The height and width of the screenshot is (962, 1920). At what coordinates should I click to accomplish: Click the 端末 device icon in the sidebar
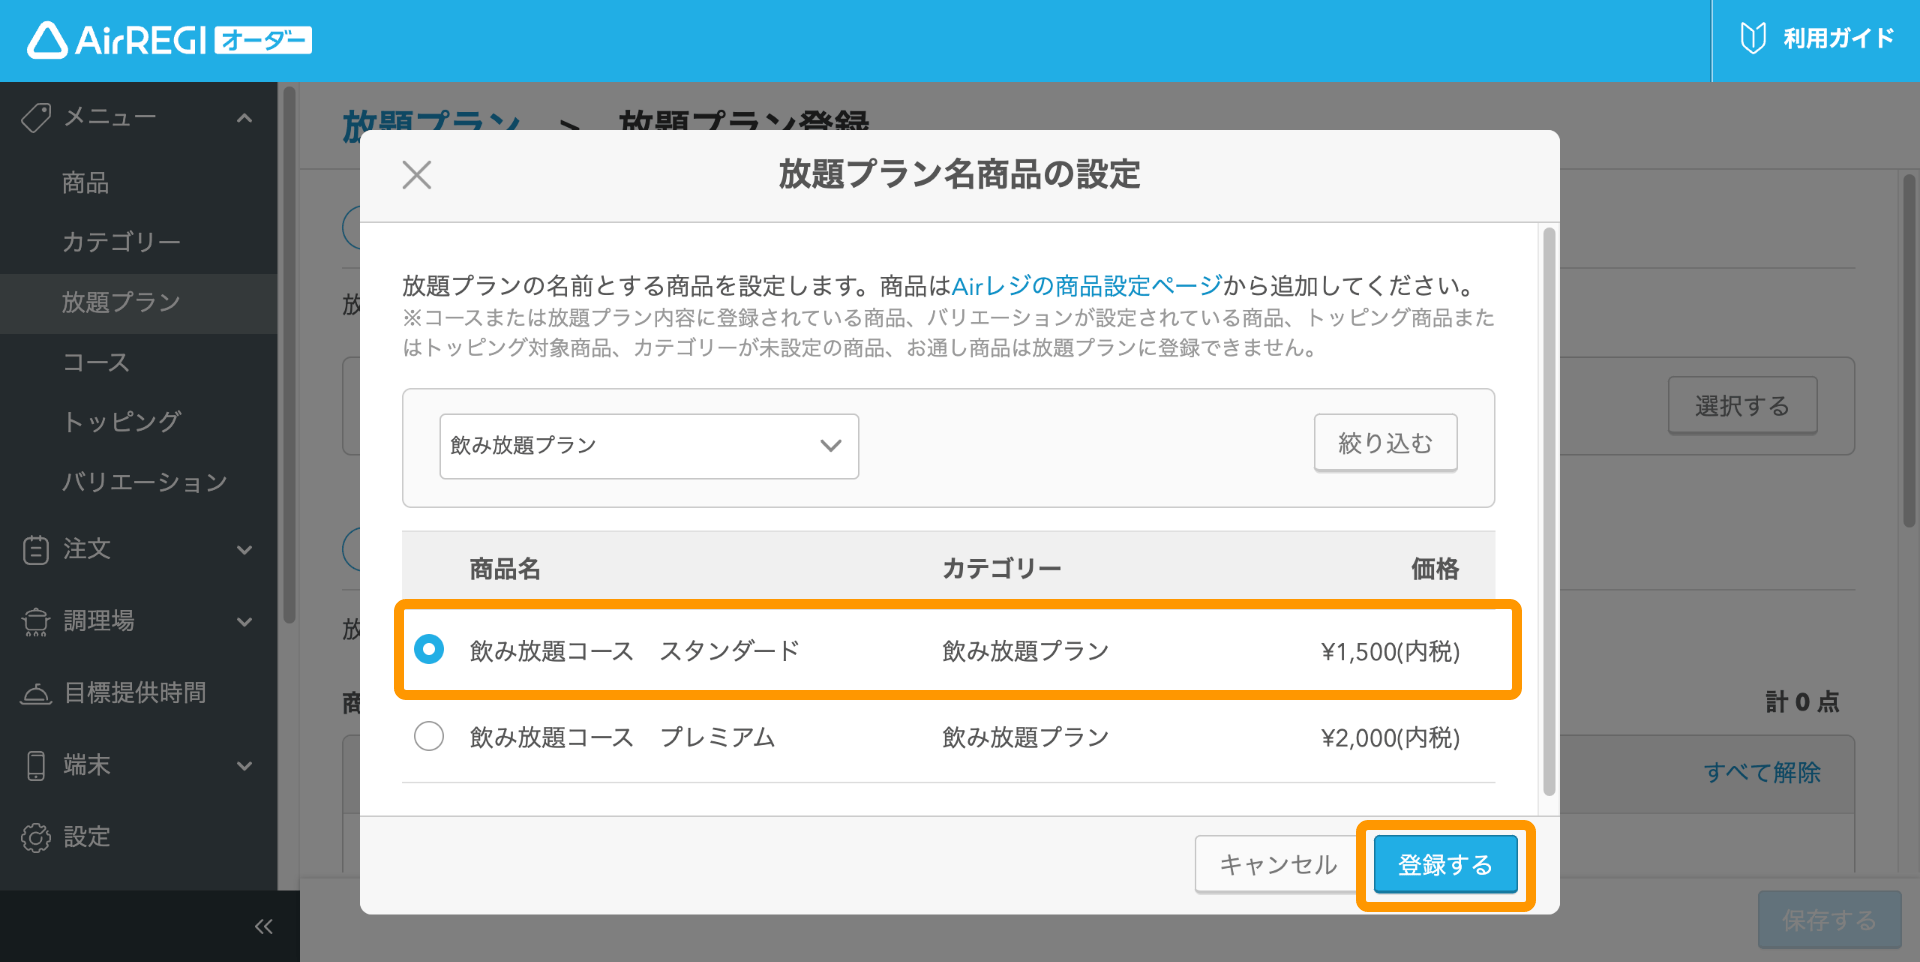36,765
